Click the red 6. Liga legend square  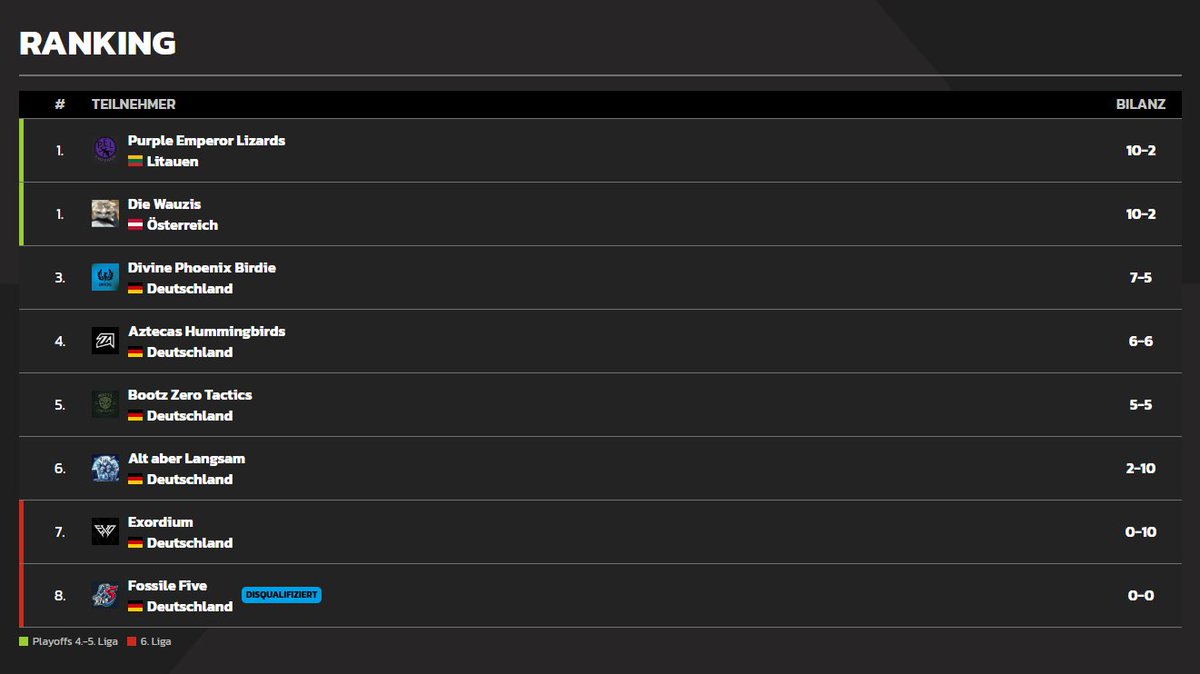(x=131, y=641)
